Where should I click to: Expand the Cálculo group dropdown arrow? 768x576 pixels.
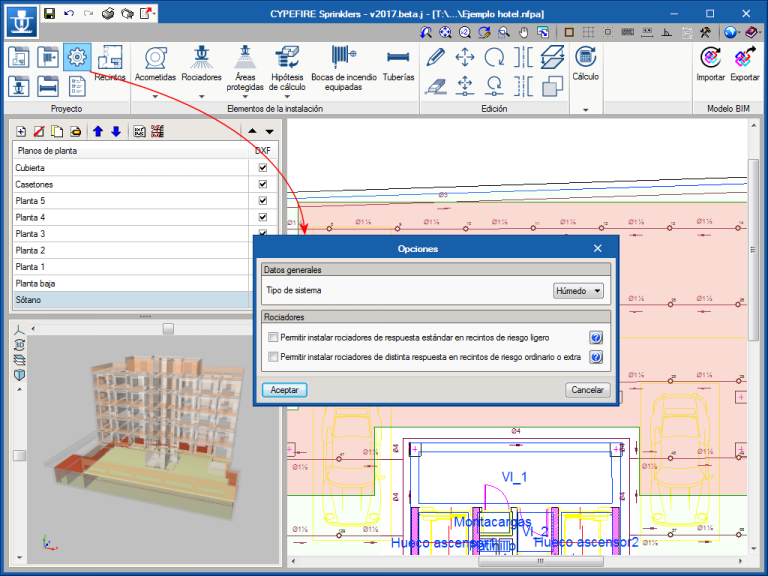point(585,108)
